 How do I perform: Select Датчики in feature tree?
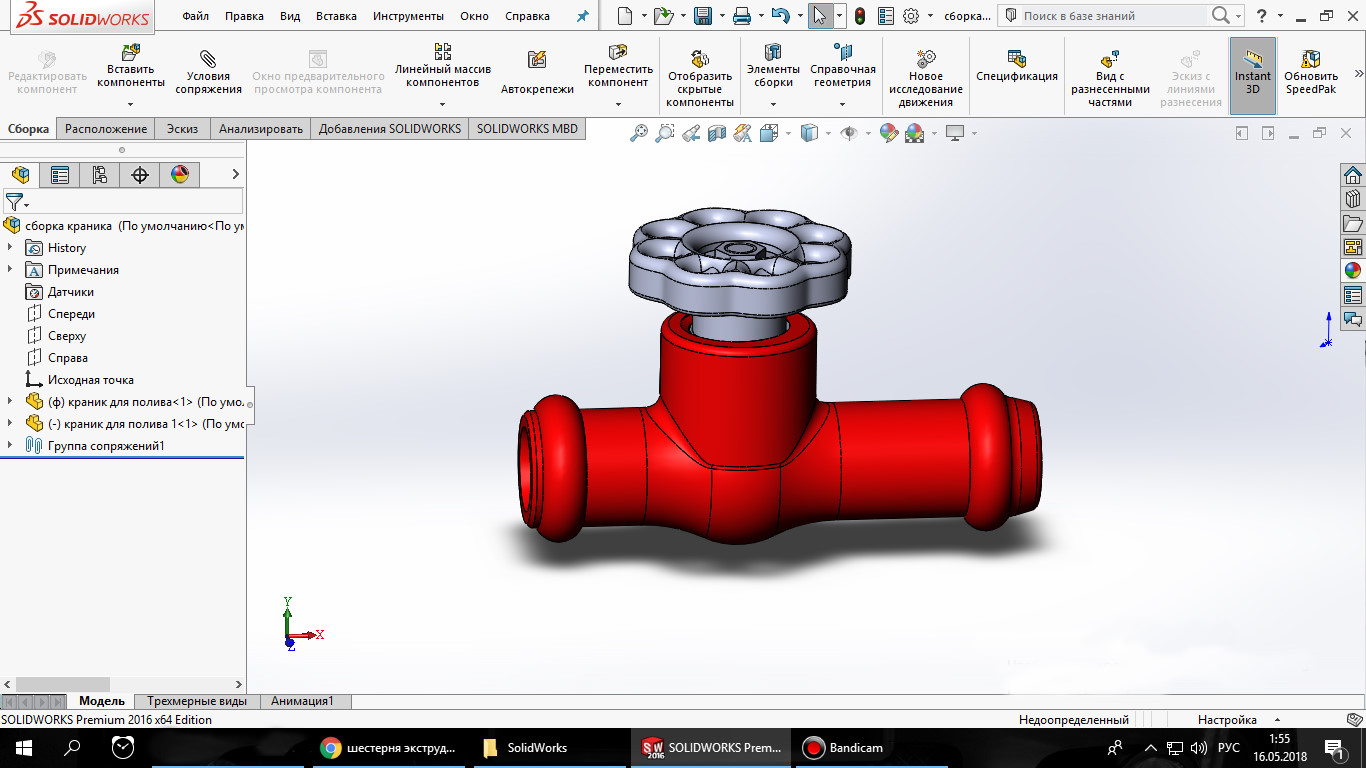(x=70, y=291)
